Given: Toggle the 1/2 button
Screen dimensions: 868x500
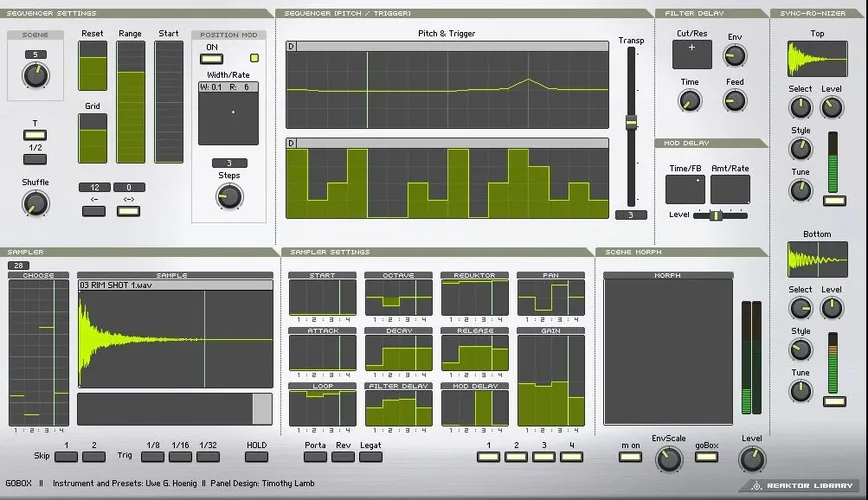Looking at the screenshot, I should point(35,159).
